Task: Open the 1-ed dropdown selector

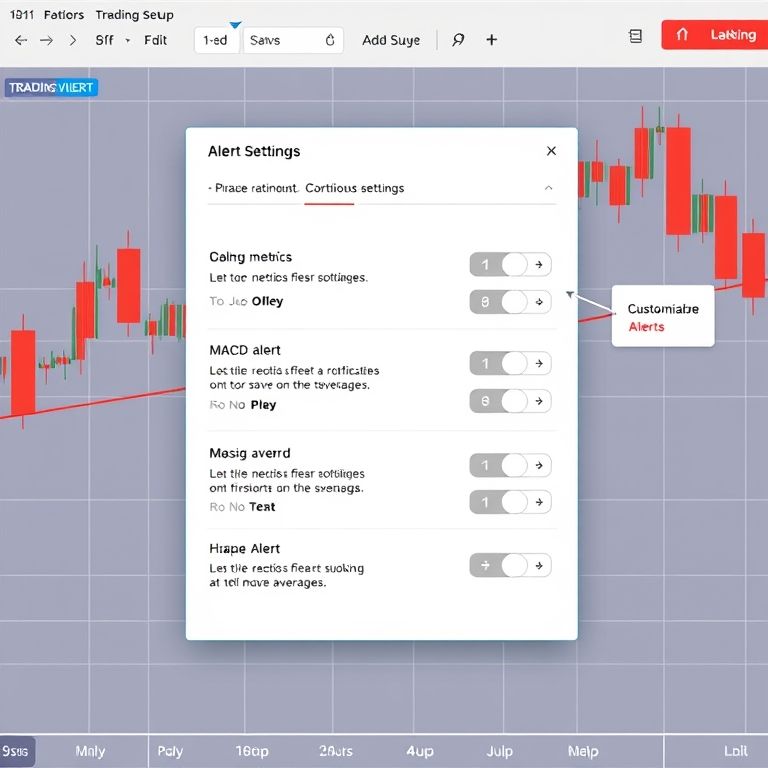Action: point(216,41)
